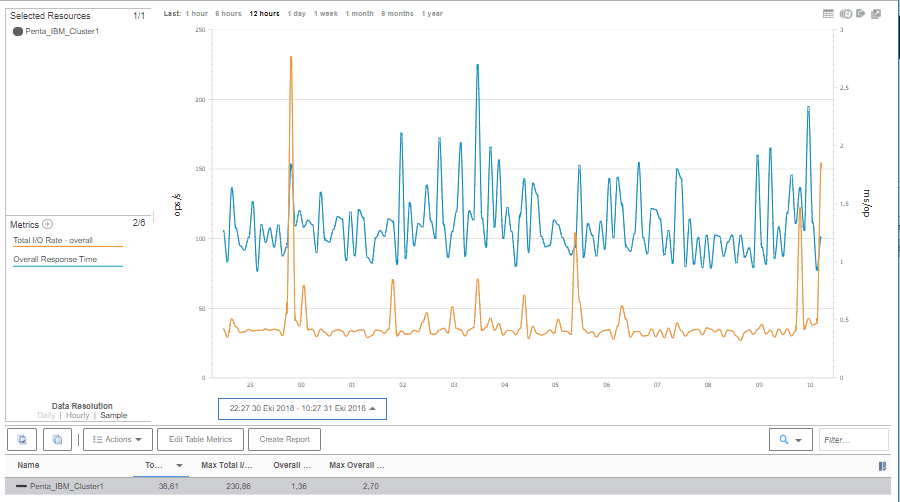The width and height of the screenshot is (900, 502).
Task: Switch chart to table view icon
Action: point(828,14)
